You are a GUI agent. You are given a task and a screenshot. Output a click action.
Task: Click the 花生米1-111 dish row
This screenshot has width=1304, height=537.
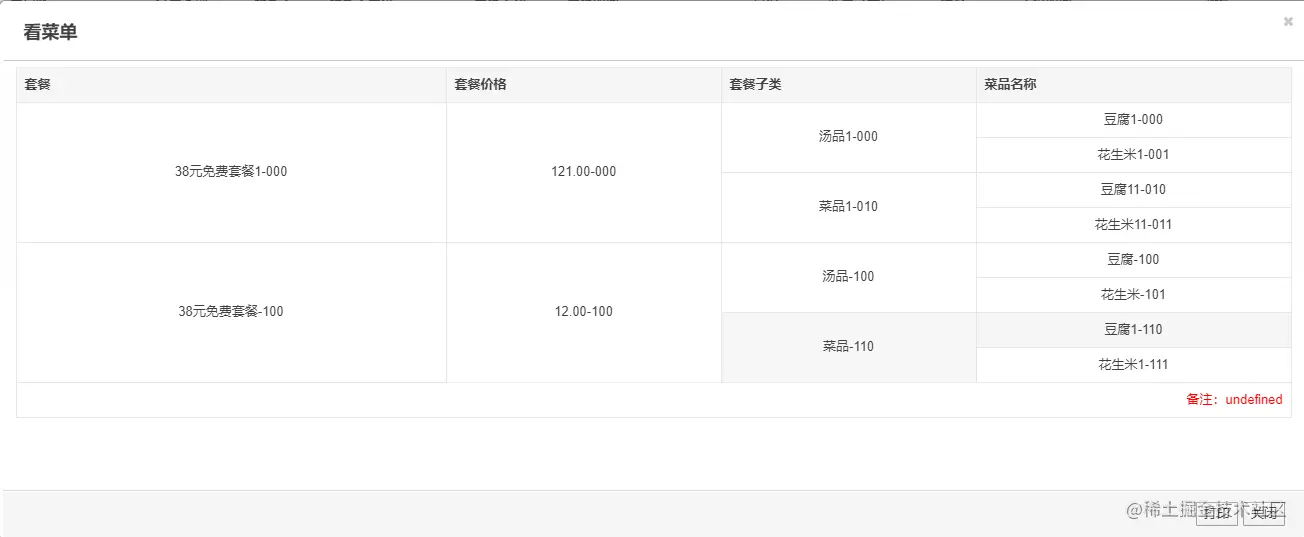coord(1133,365)
